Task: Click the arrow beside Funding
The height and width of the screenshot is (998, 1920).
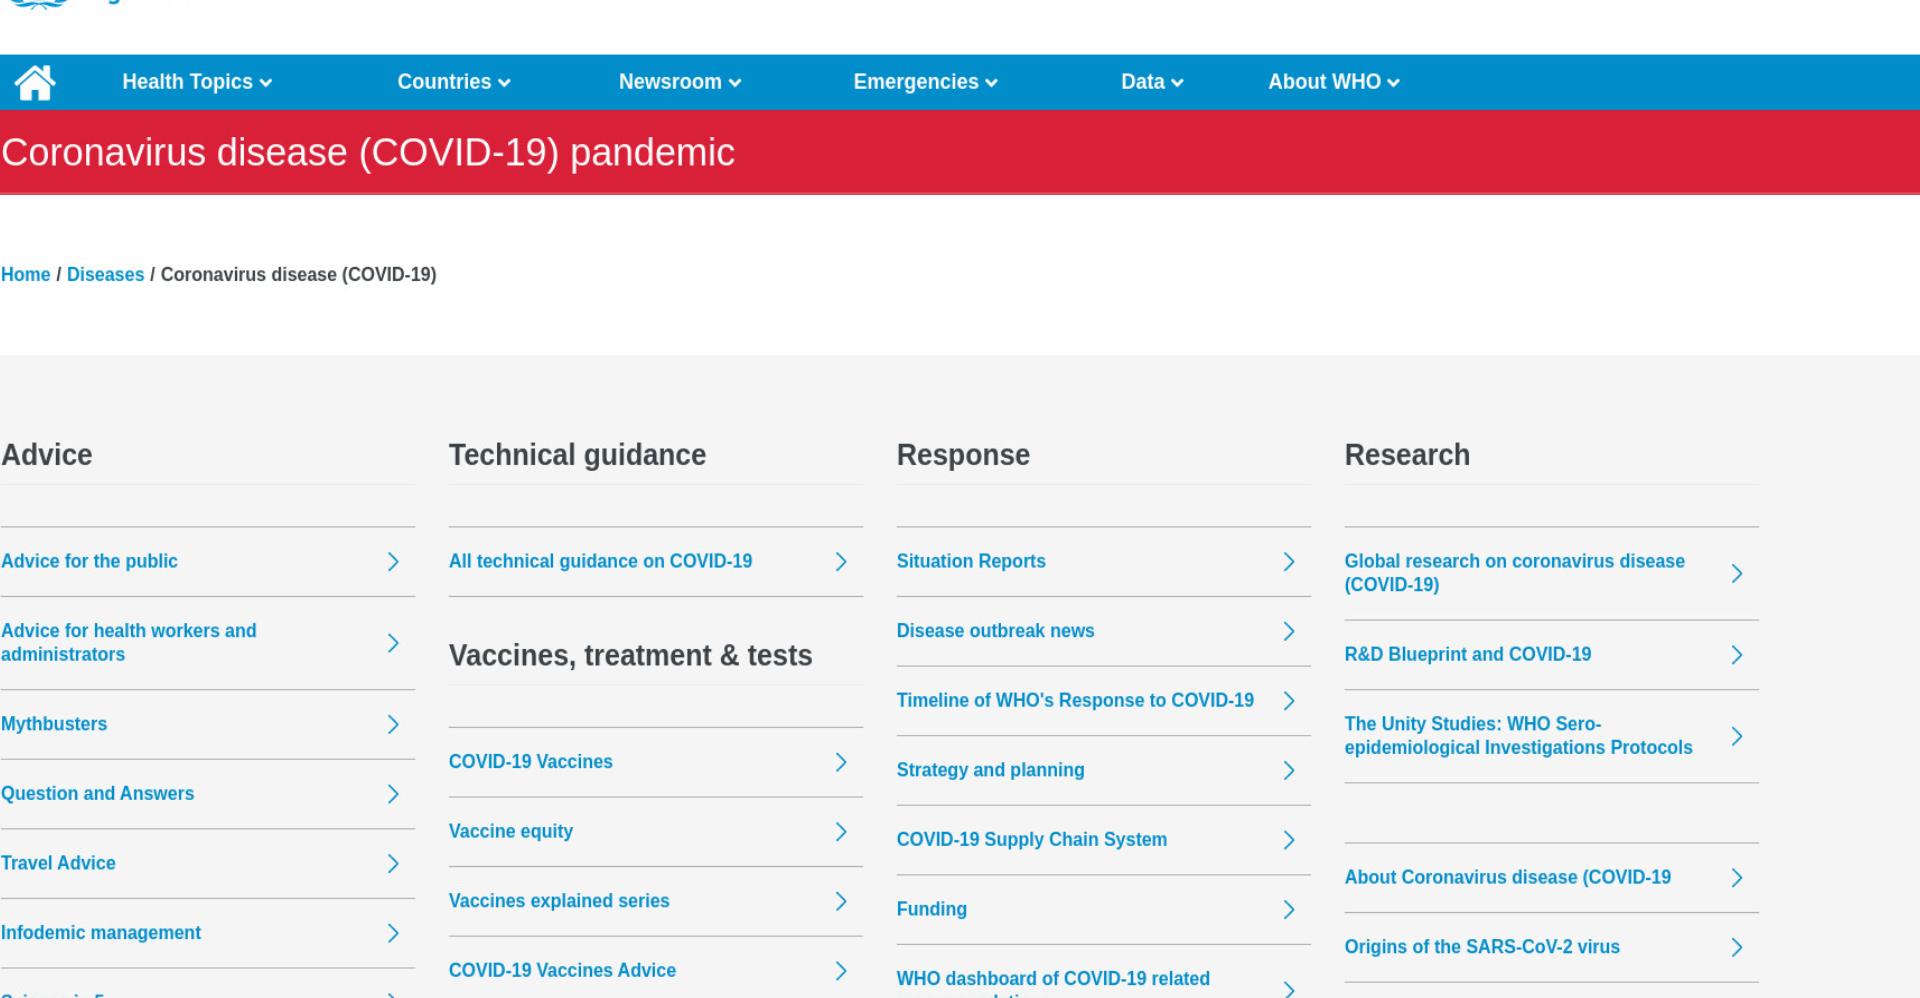Action: pos(1289,909)
